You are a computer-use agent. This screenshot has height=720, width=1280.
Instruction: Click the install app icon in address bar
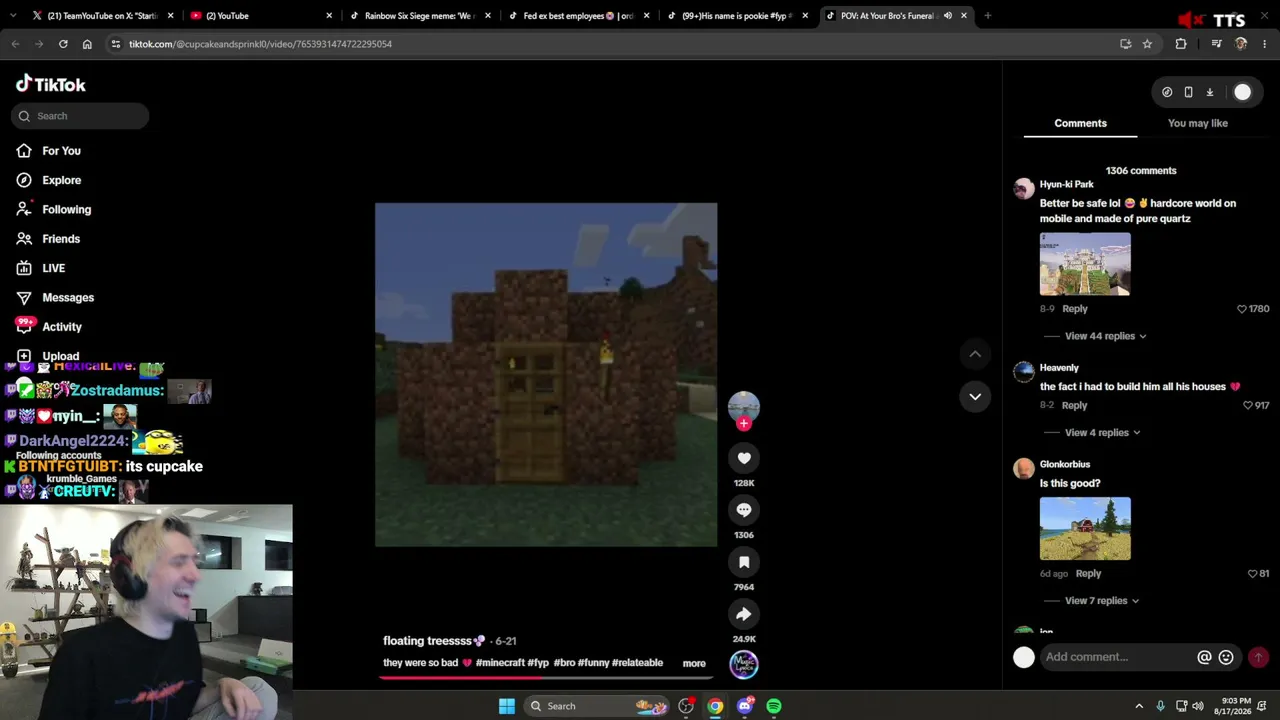(x=1126, y=44)
